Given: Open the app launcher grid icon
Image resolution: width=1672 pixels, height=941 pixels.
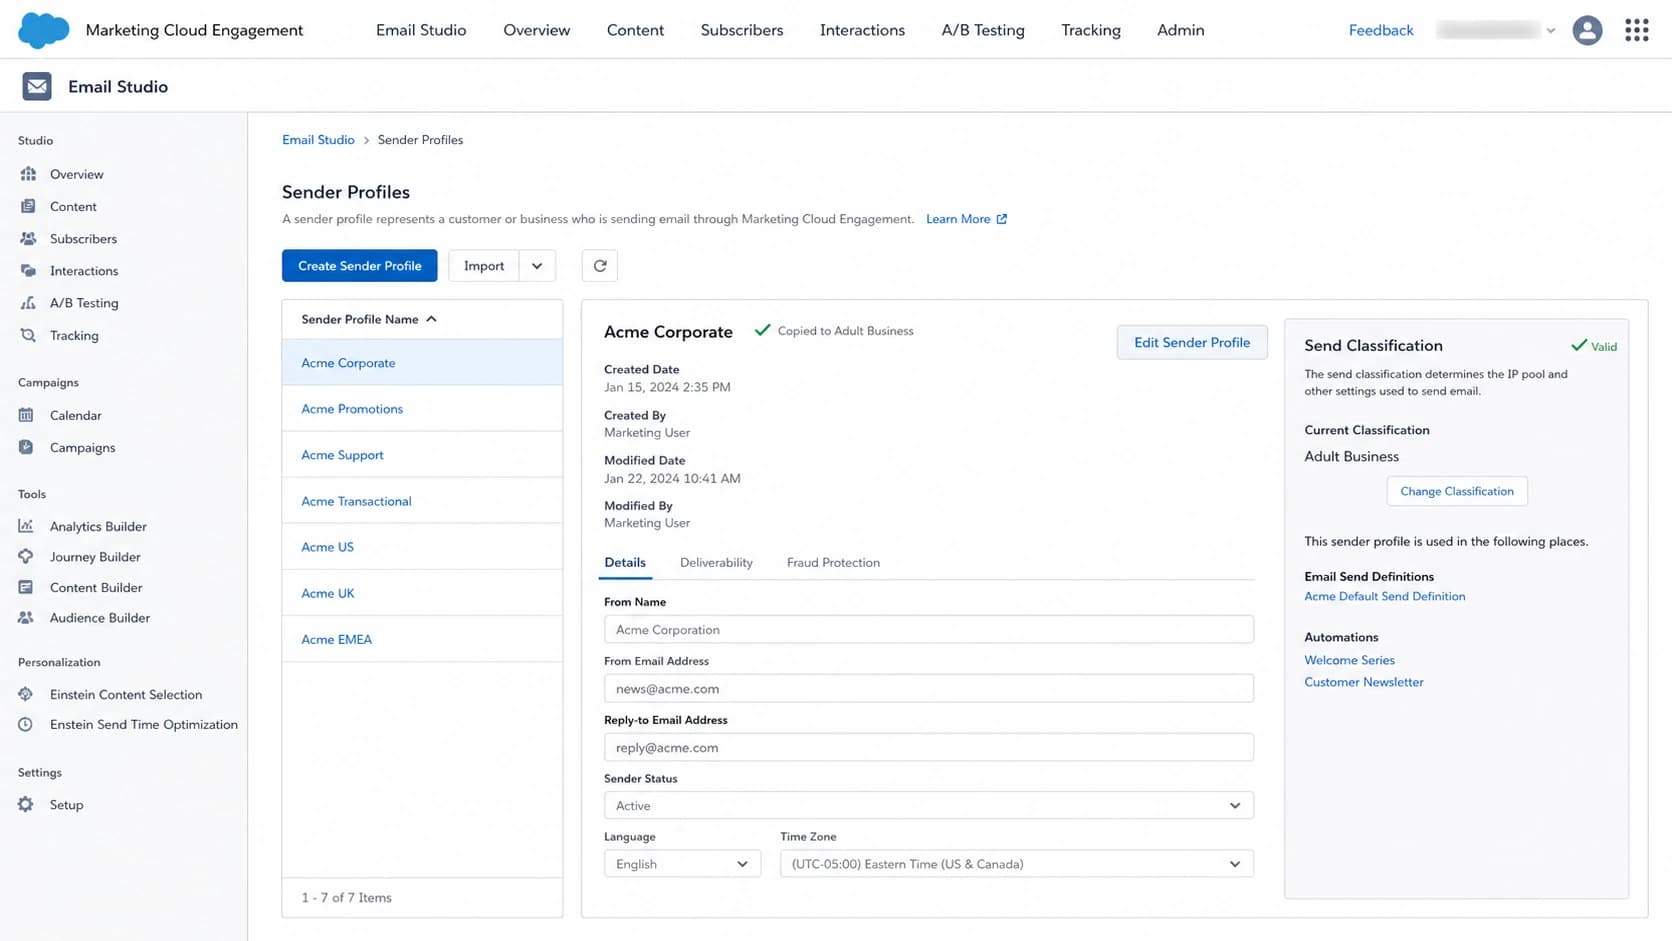Looking at the screenshot, I should coord(1636,30).
